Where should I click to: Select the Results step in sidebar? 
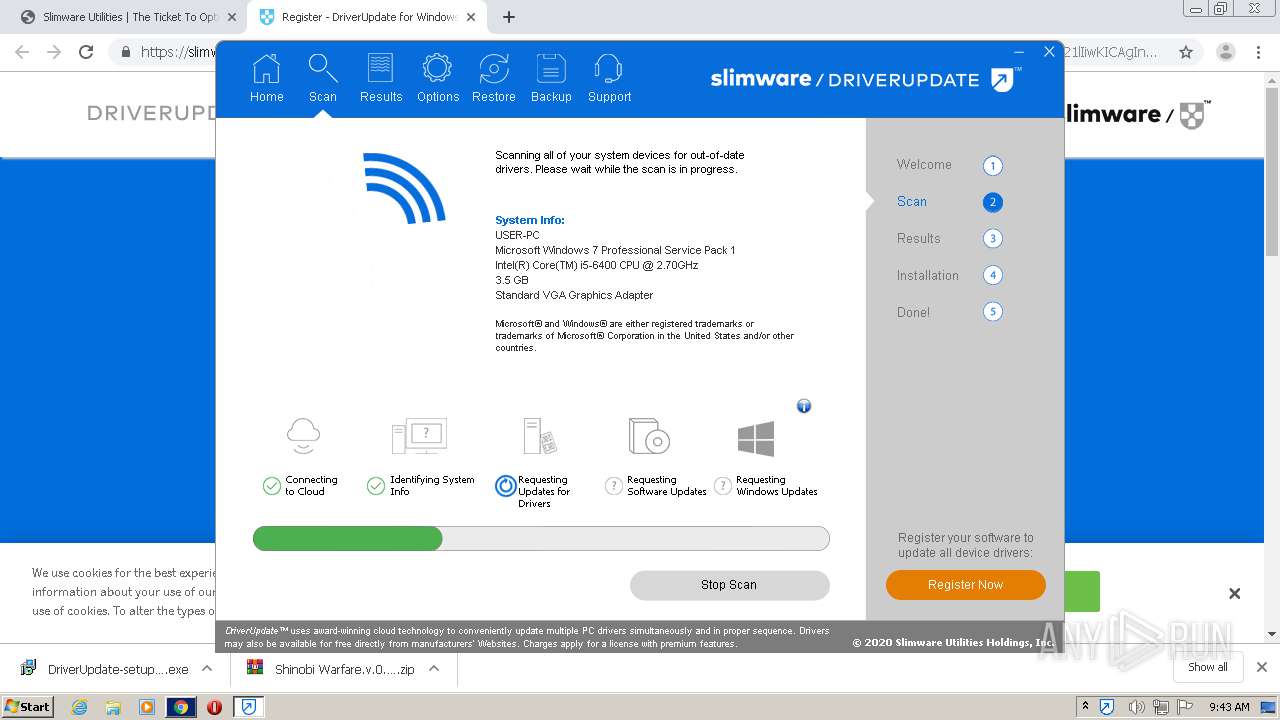(918, 239)
